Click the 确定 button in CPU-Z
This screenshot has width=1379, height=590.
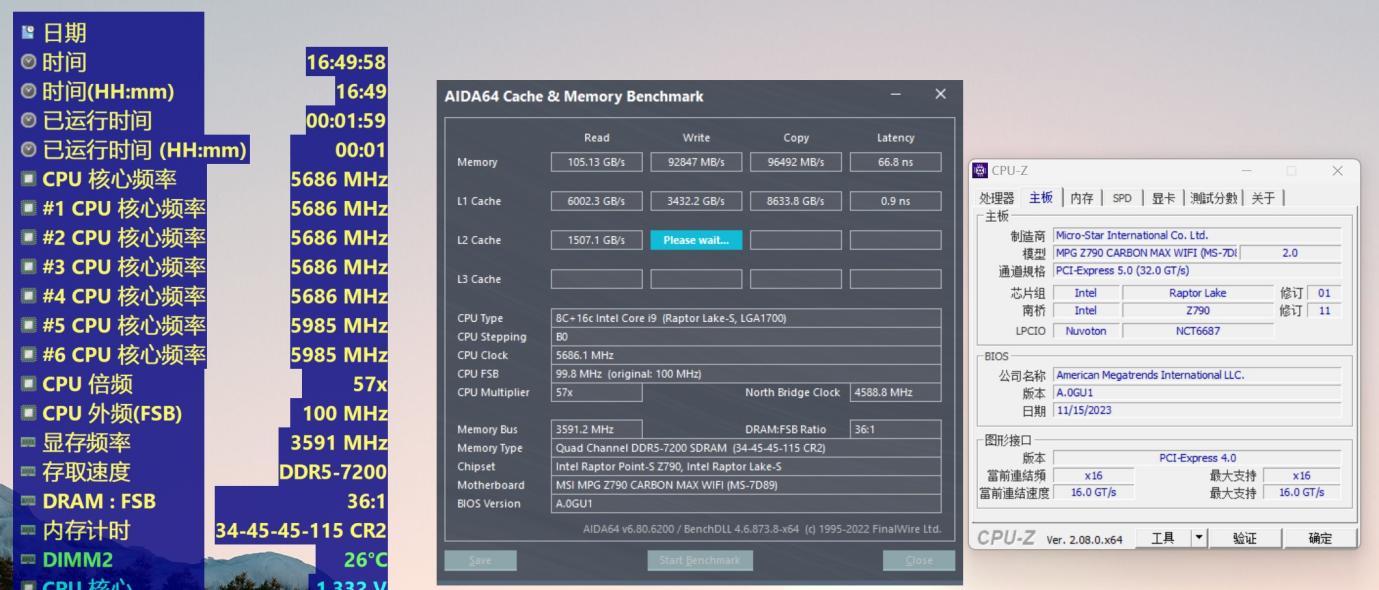pyautogui.click(x=1321, y=538)
